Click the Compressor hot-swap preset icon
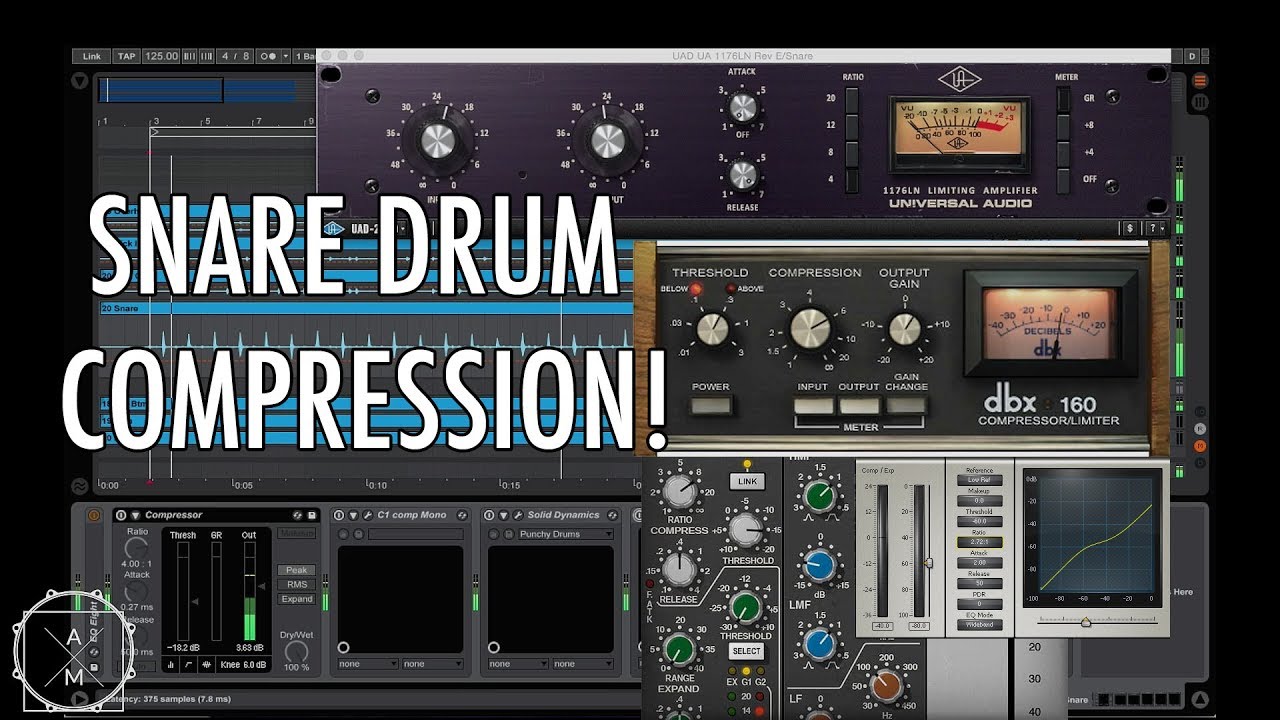 (x=297, y=515)
